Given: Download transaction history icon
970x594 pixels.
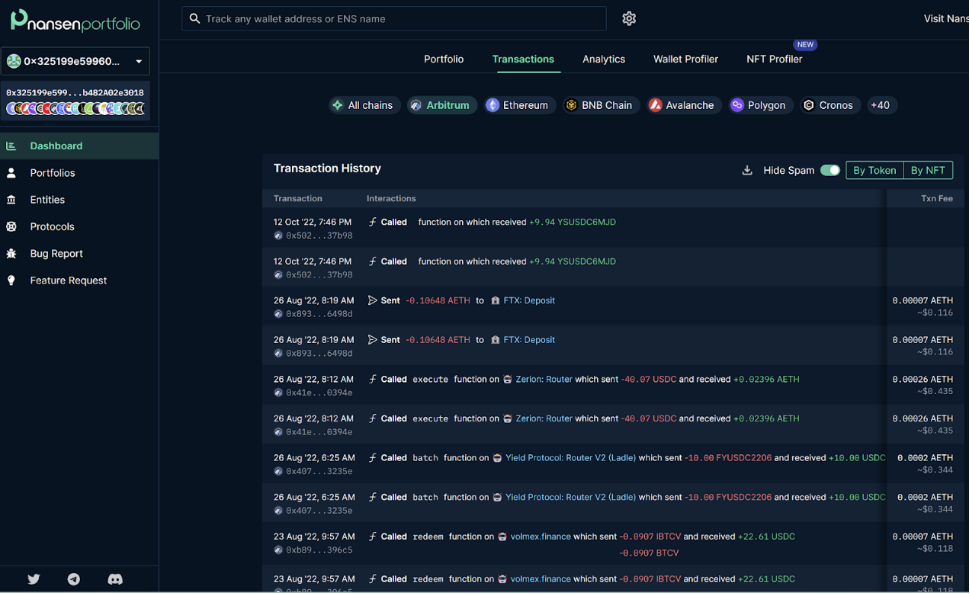Looking at the screenshot, I should [x=747, y=170].
